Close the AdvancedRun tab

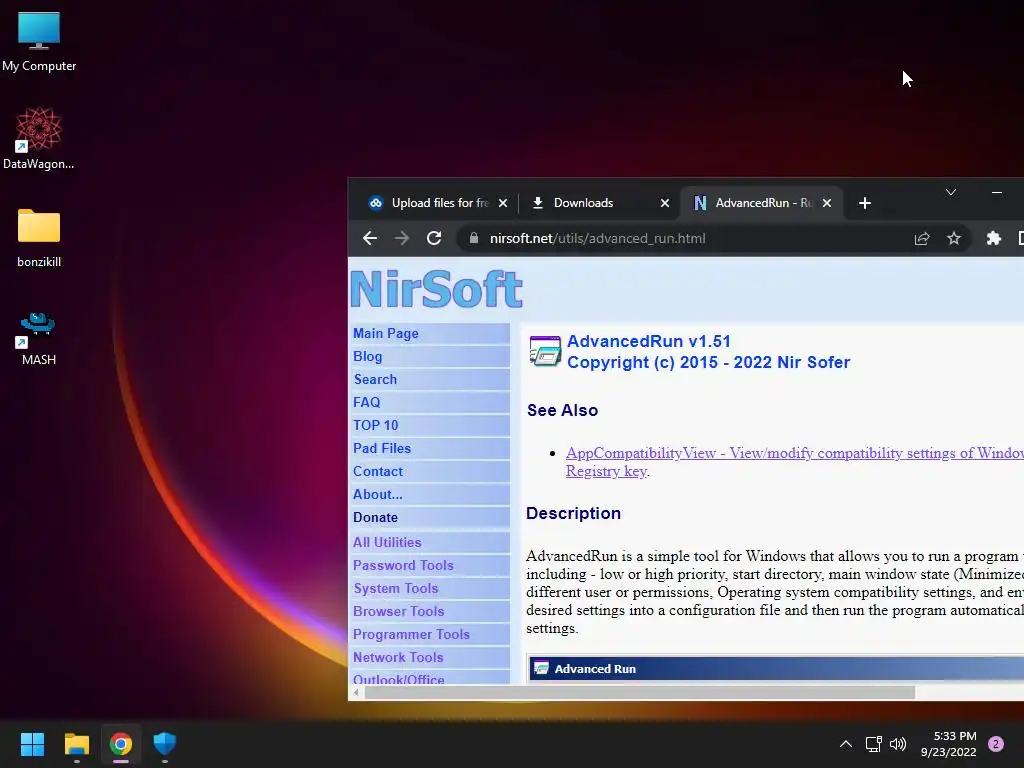click(x=827, y=203)
